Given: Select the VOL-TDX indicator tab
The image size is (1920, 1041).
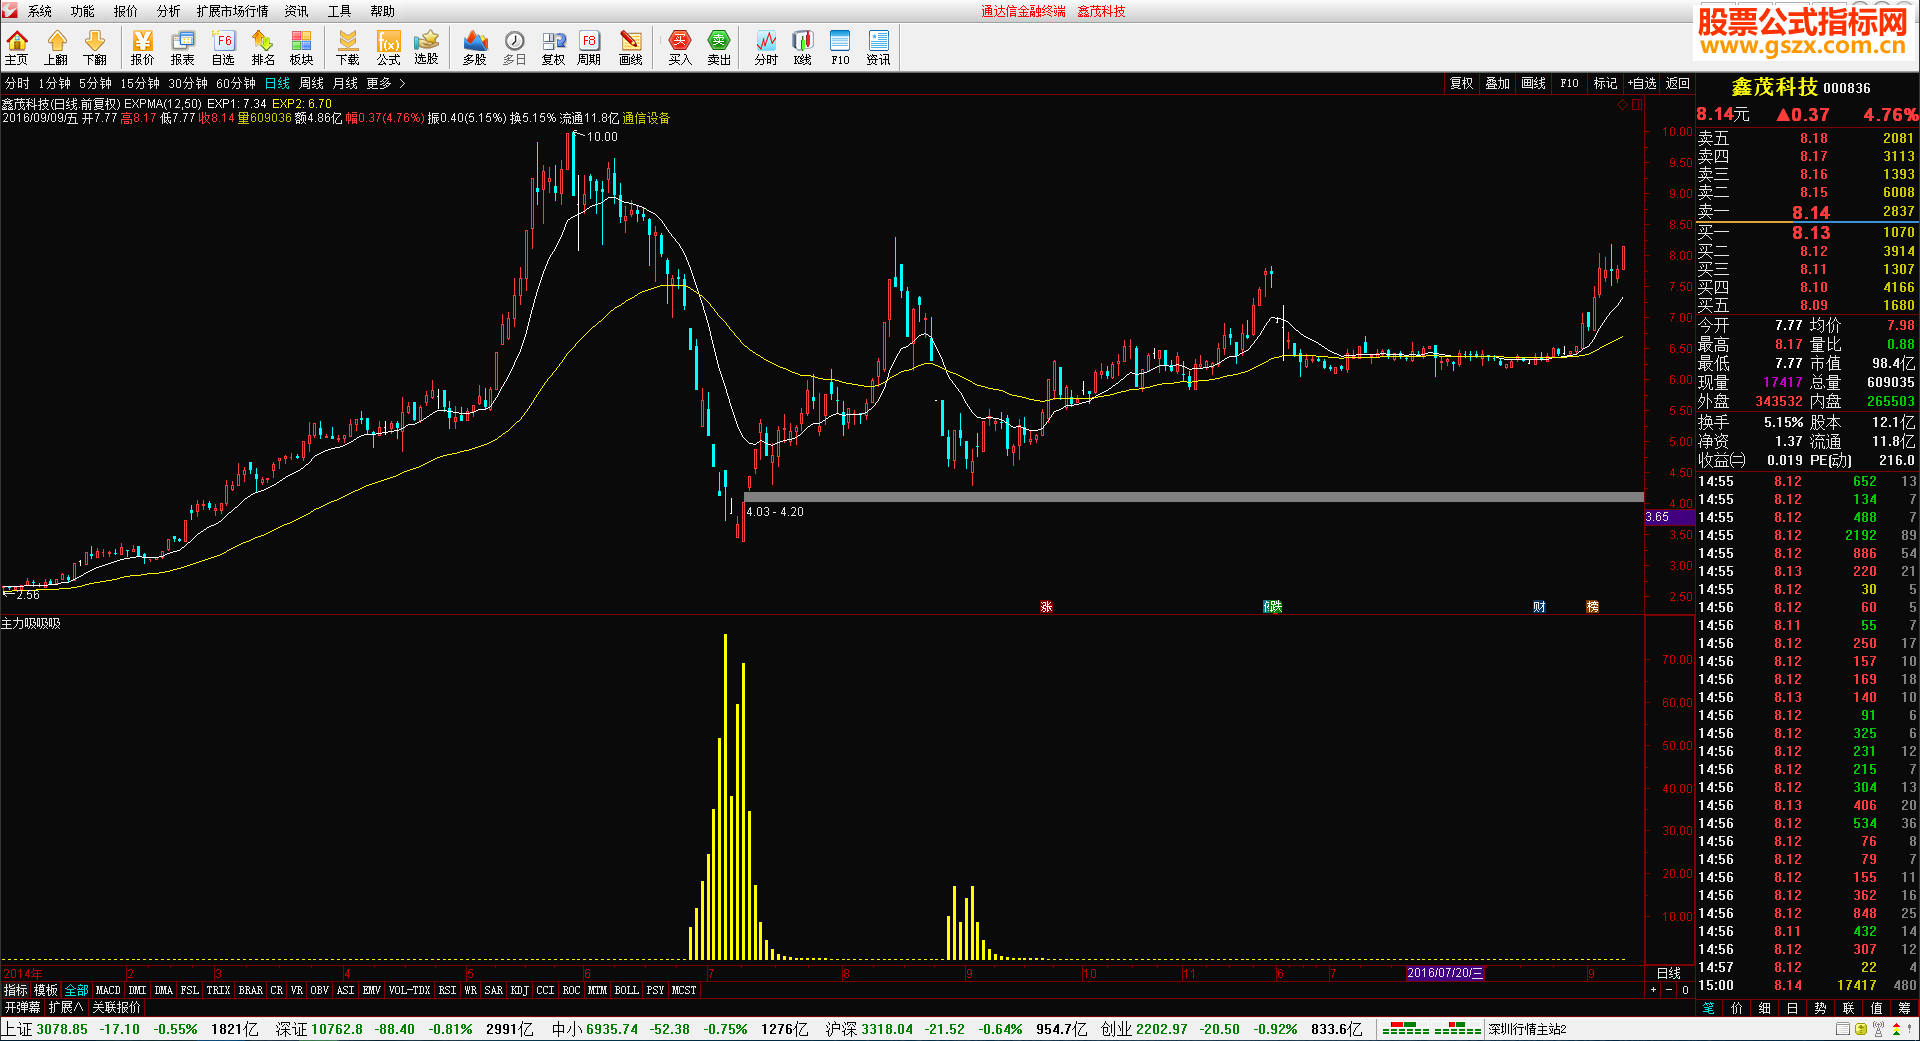Looking at the screenshot, I should click(409, 990).
